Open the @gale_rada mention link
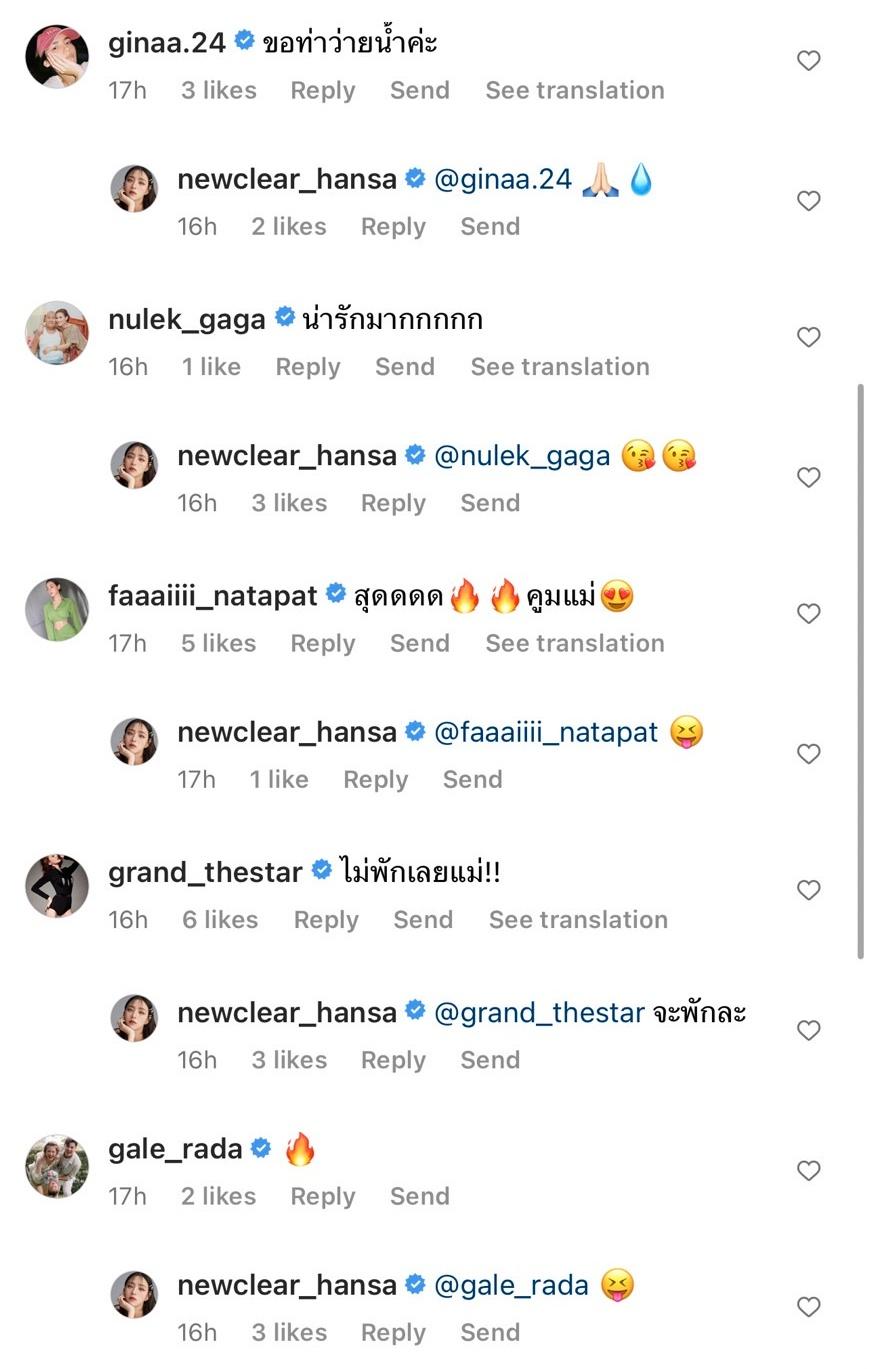 511,1286
